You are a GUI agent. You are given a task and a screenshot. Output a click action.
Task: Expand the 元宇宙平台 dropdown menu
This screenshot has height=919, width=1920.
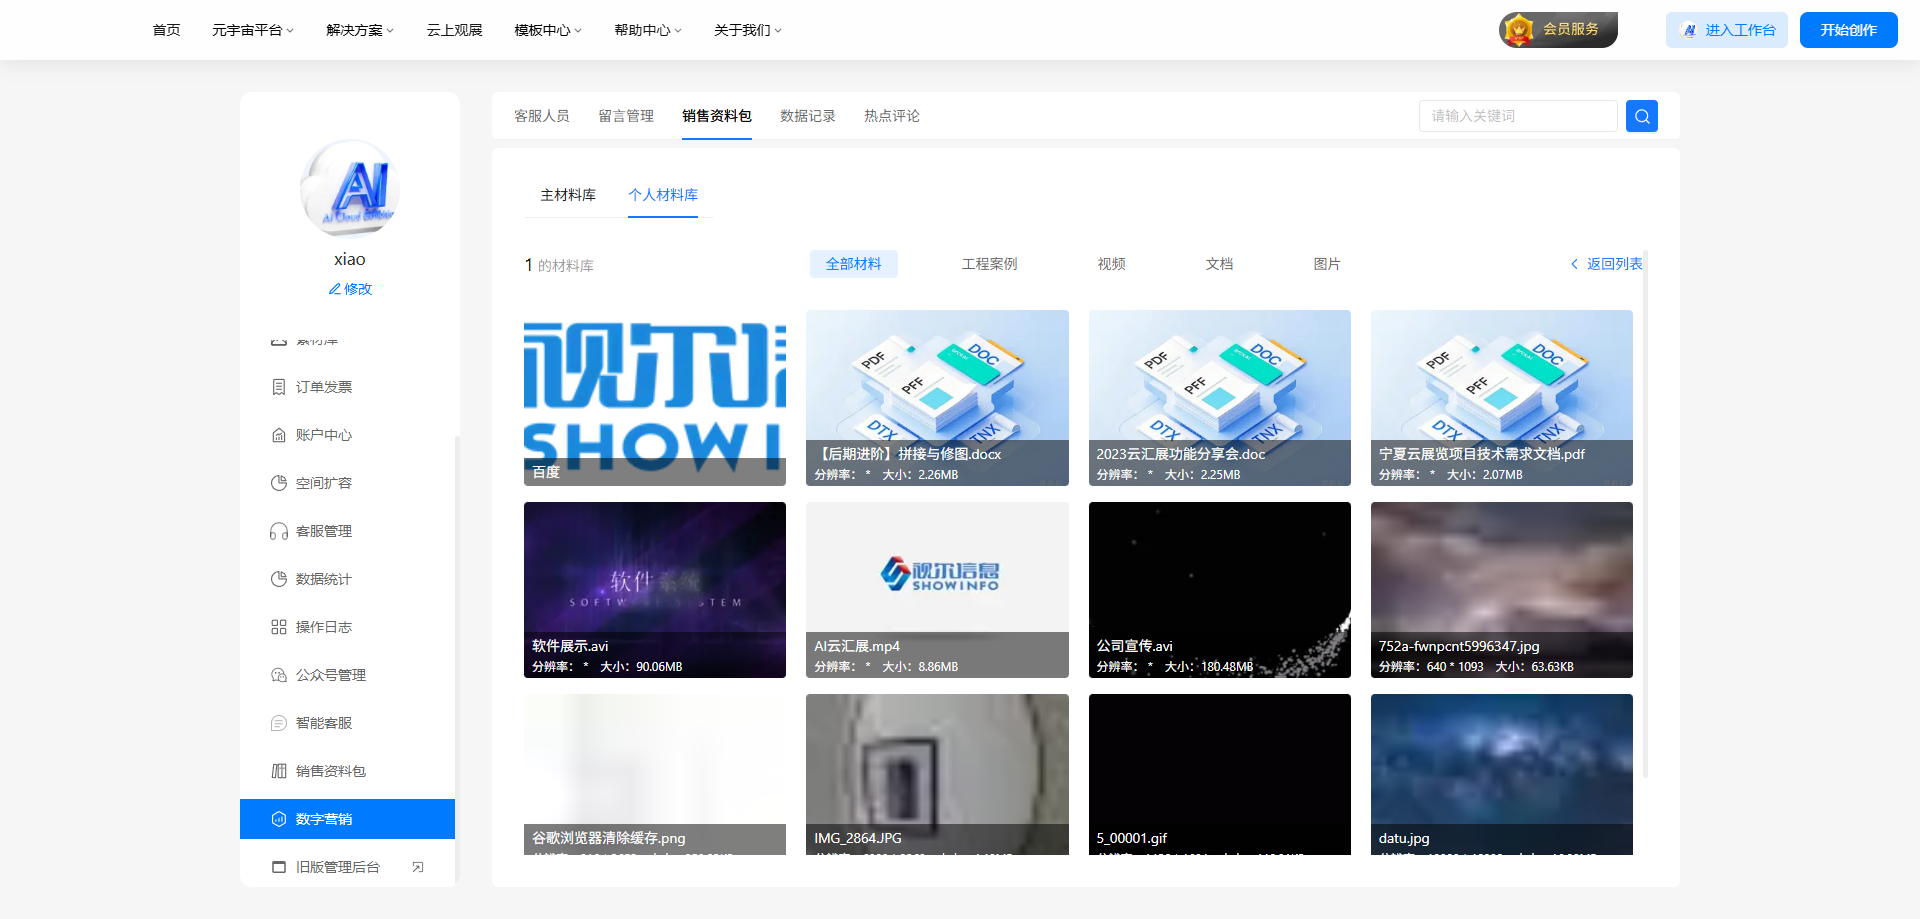coord(252,30)
